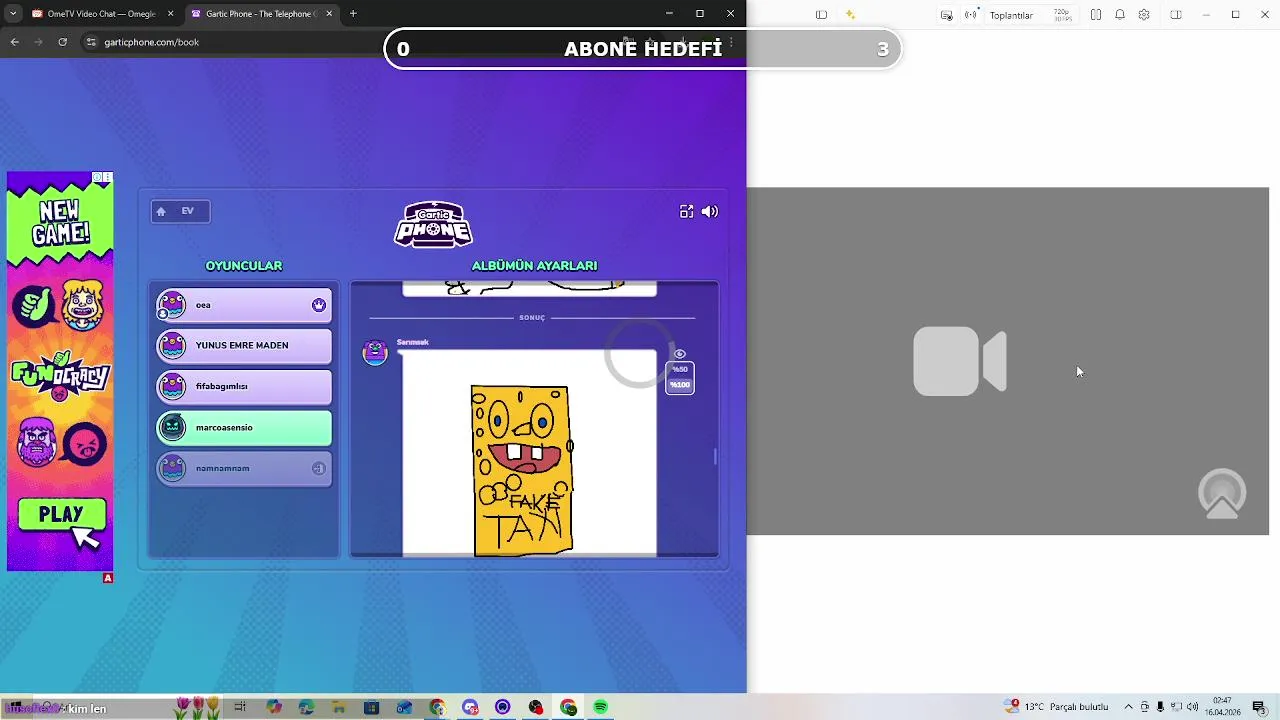Viewport: 1280px width, 720px height.
Task: Open the clock showing 02:47
Action: [1222, 707]
